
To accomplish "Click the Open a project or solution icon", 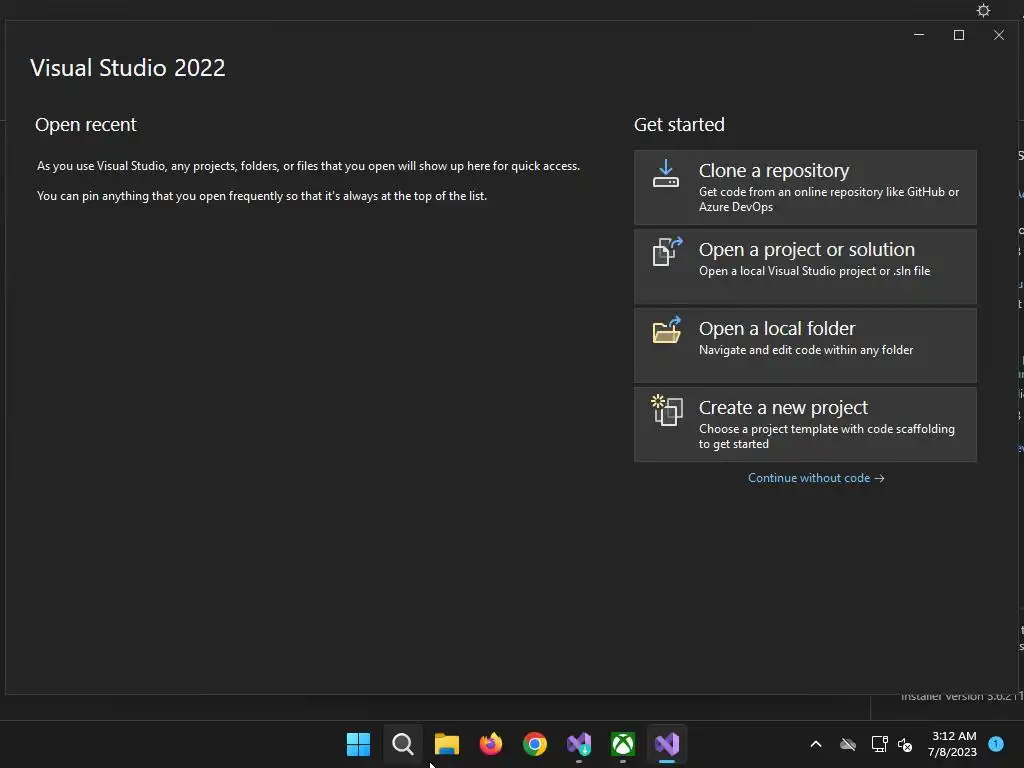I will (x=667, y=251).
